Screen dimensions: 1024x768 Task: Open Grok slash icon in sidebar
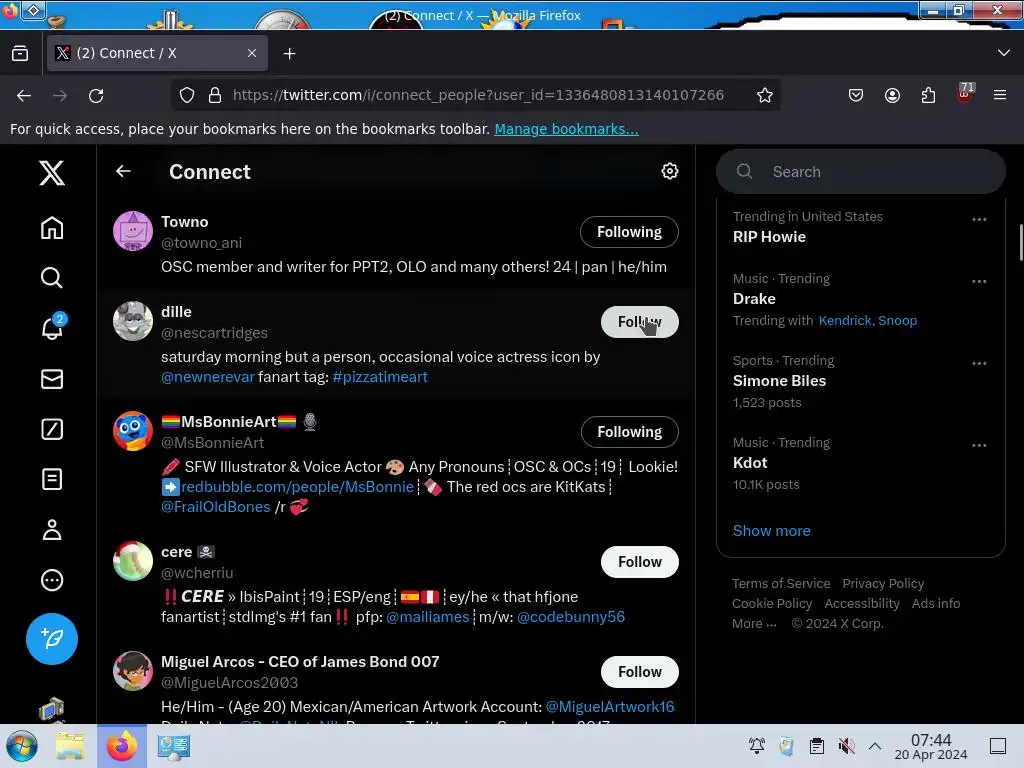(x=52, y=429)
